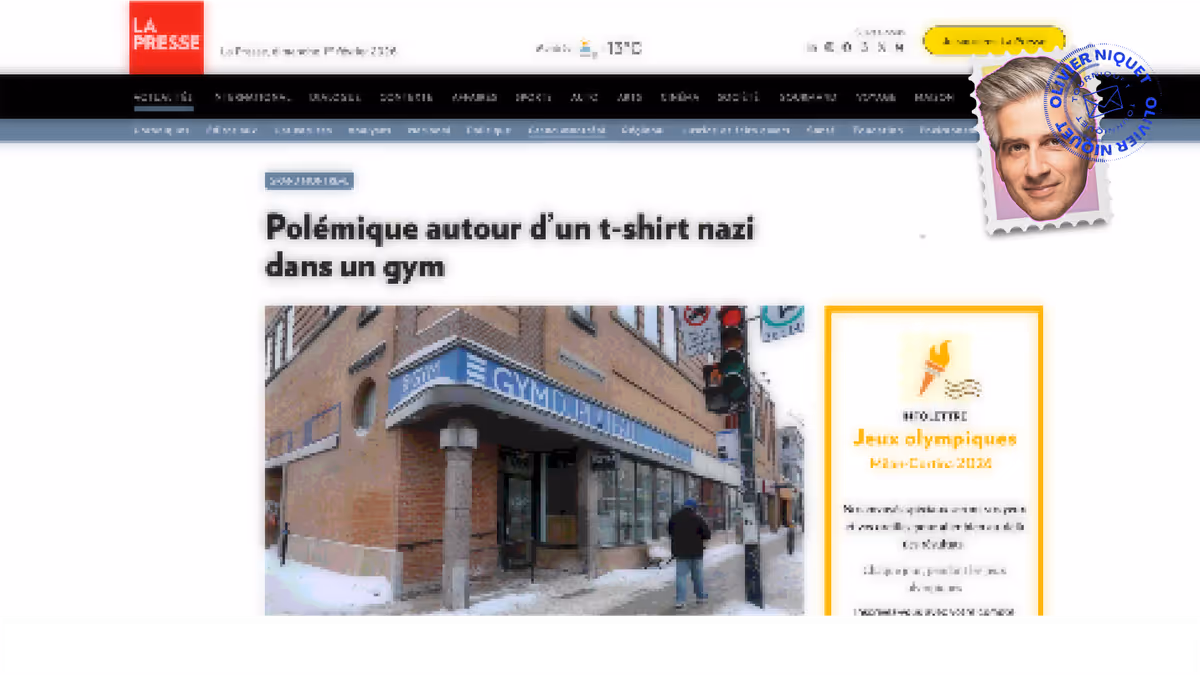
Task: Open the nazi t-shirt gym headline article
Action: (x=508, y=246)
